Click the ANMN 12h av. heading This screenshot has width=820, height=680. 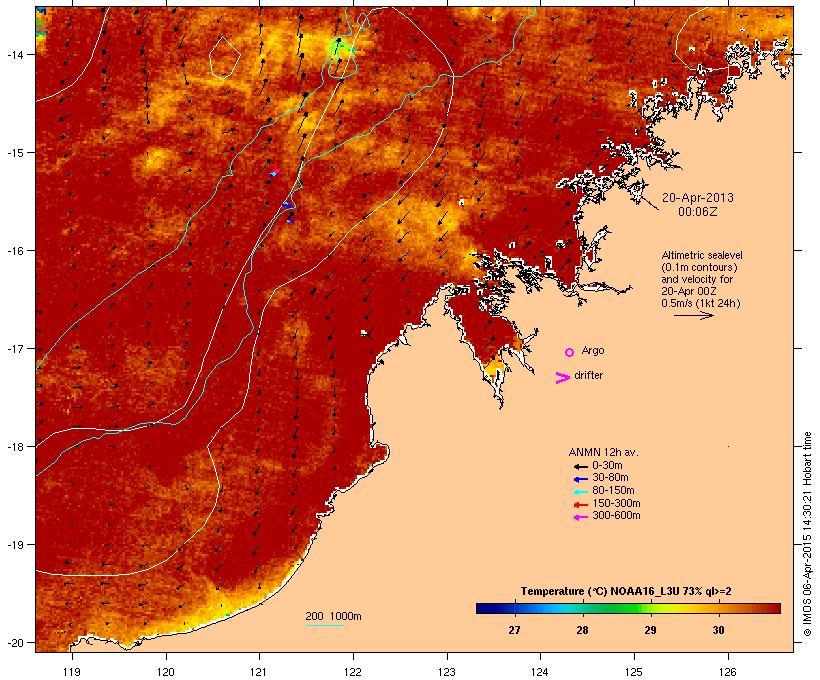click(603, 452)
